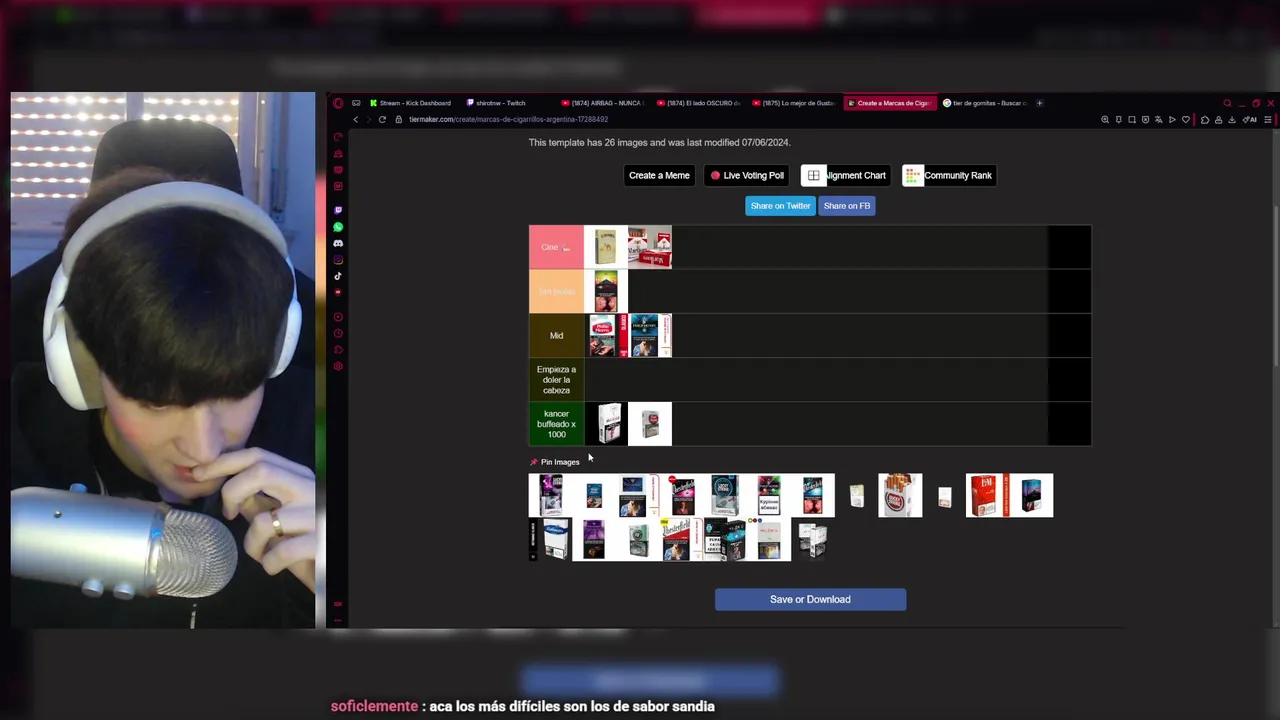
Task: Open the sidebar history clock icon
Action: click(x=338, y=333)
